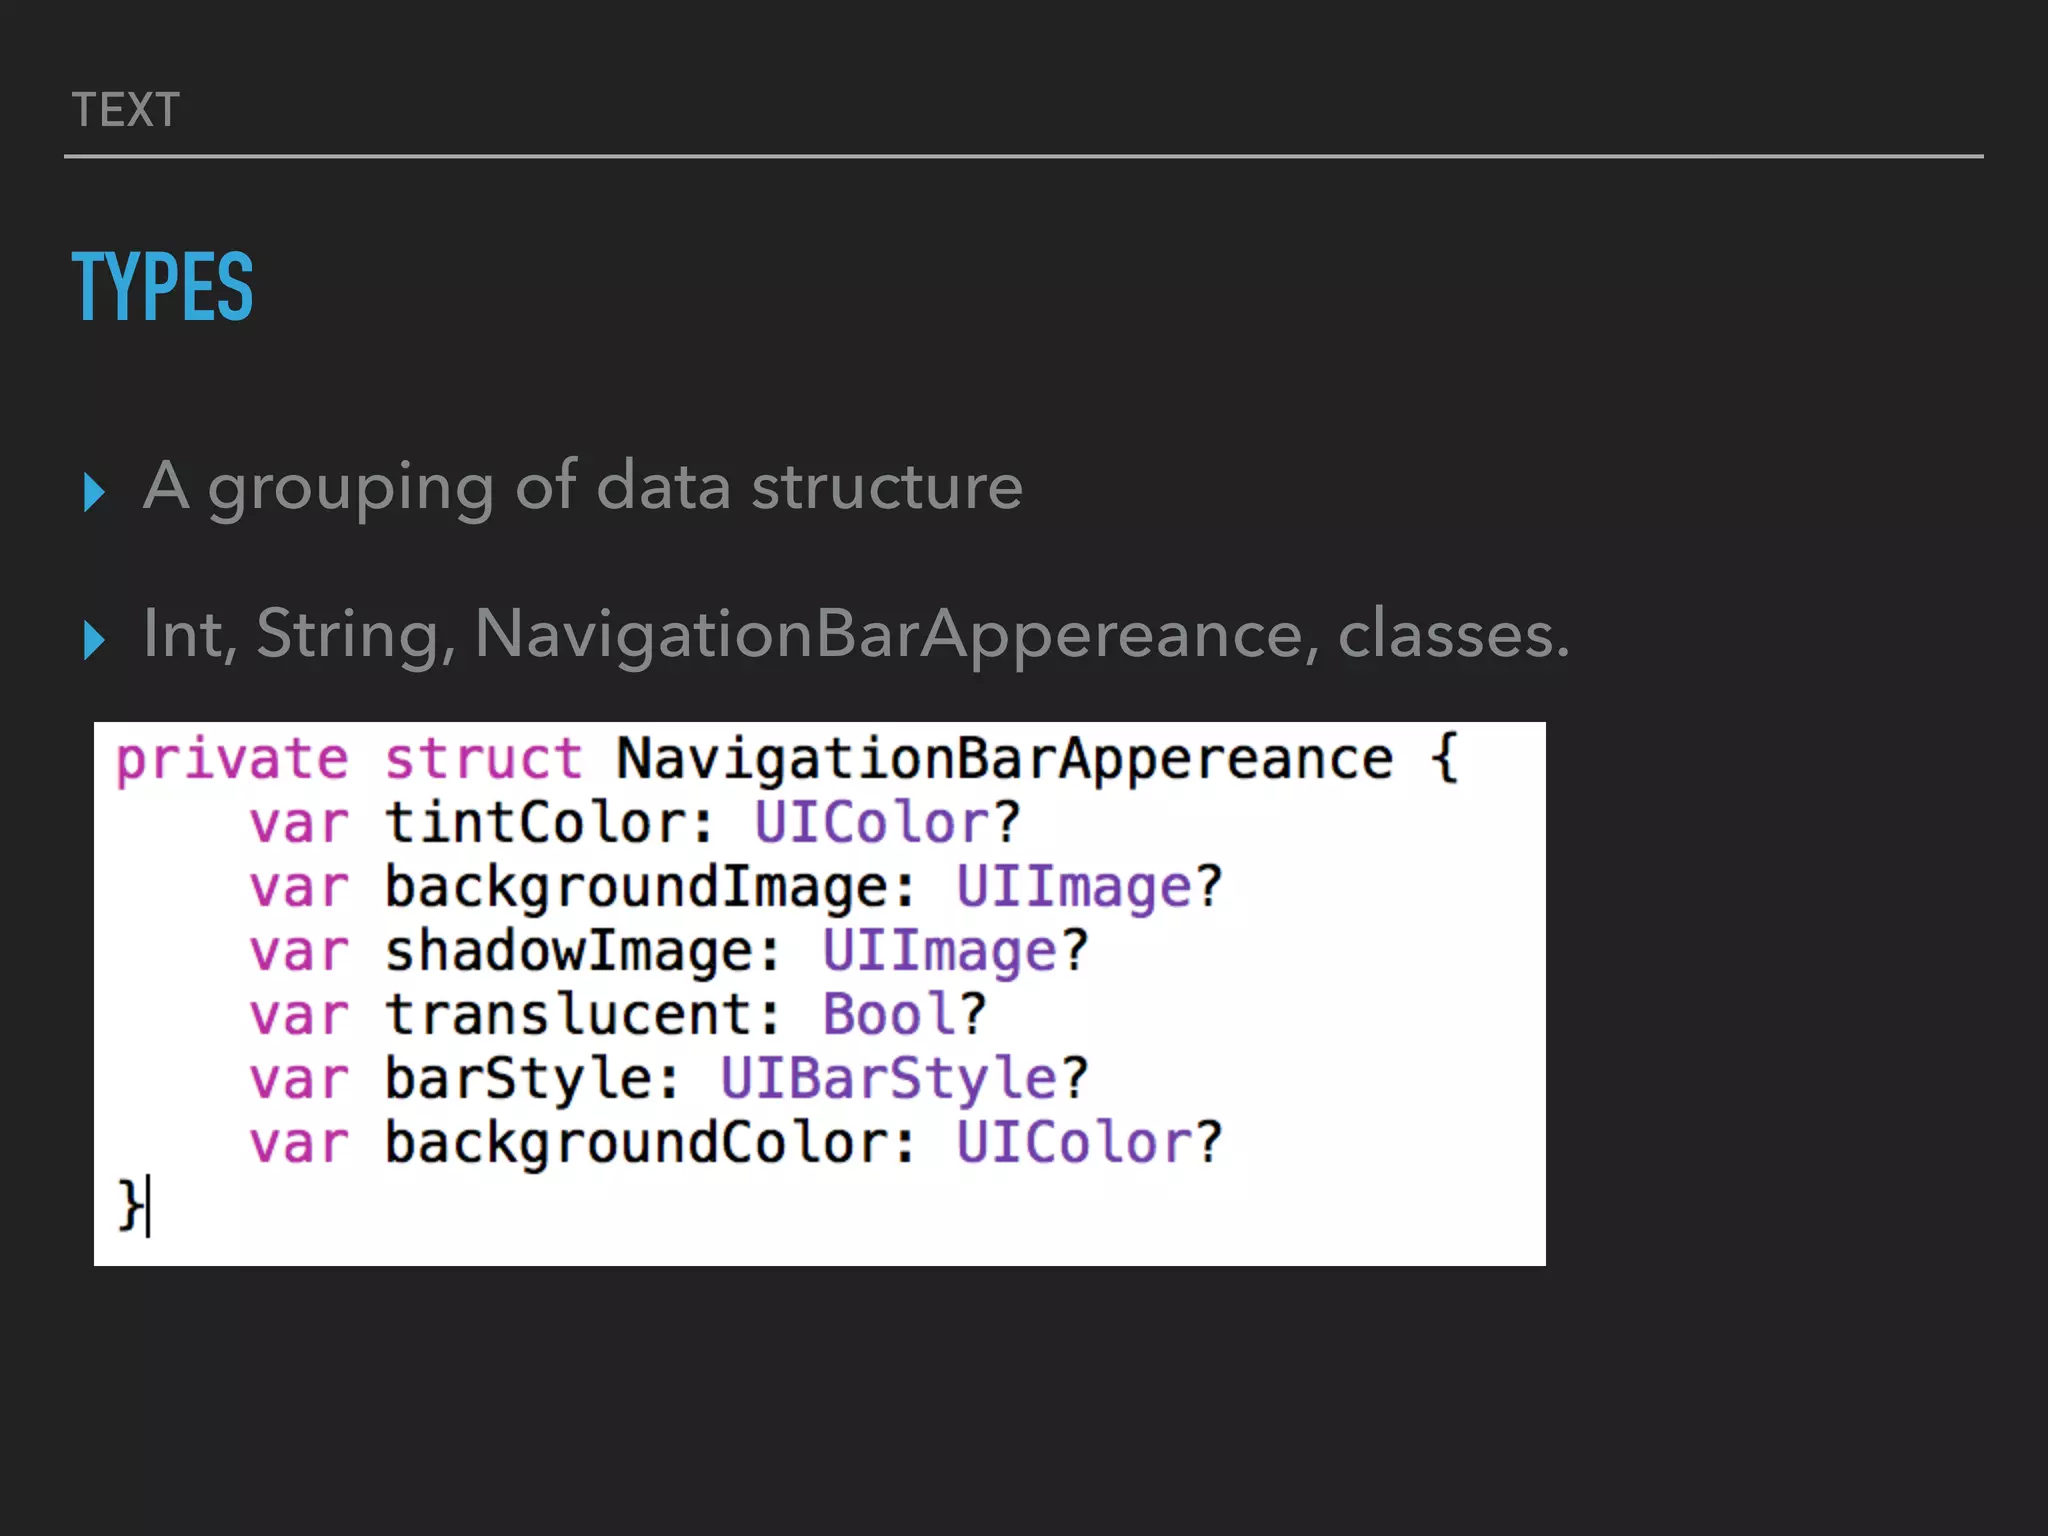2048x1536 pixels.
Task: Click the "private" keyword in the code
Action: 232,759
